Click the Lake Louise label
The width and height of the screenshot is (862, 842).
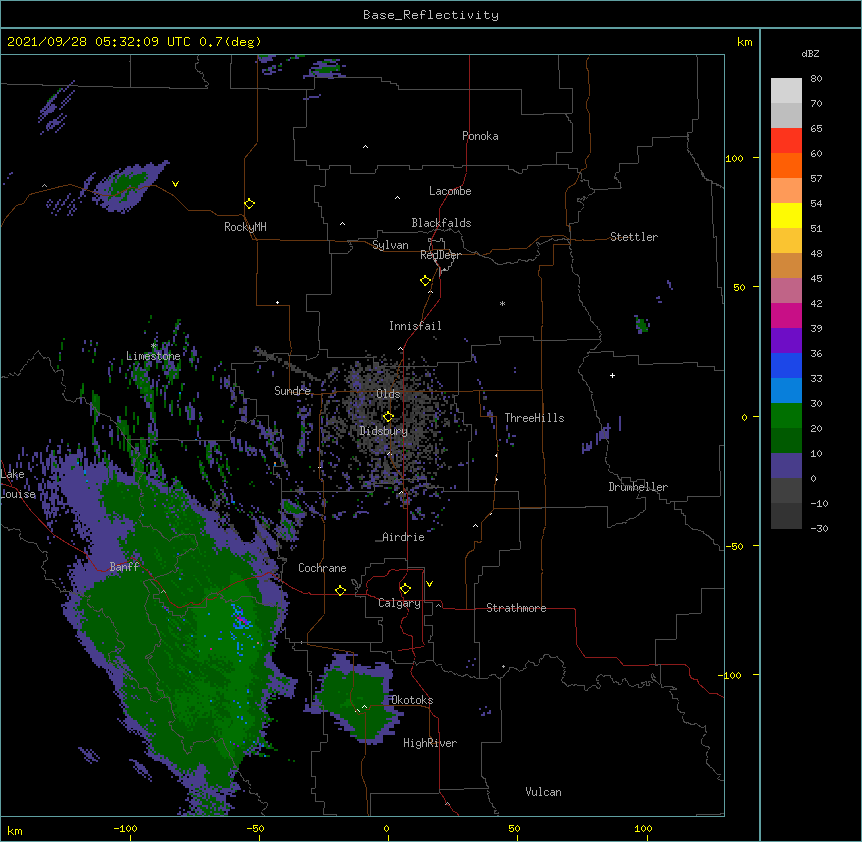point(17,484)
